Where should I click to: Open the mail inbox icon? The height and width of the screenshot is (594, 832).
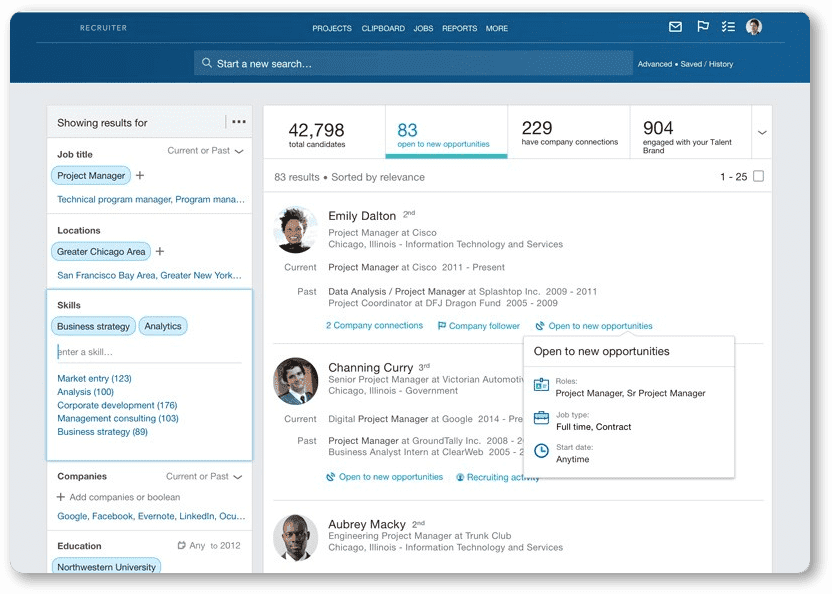point(675,27)
